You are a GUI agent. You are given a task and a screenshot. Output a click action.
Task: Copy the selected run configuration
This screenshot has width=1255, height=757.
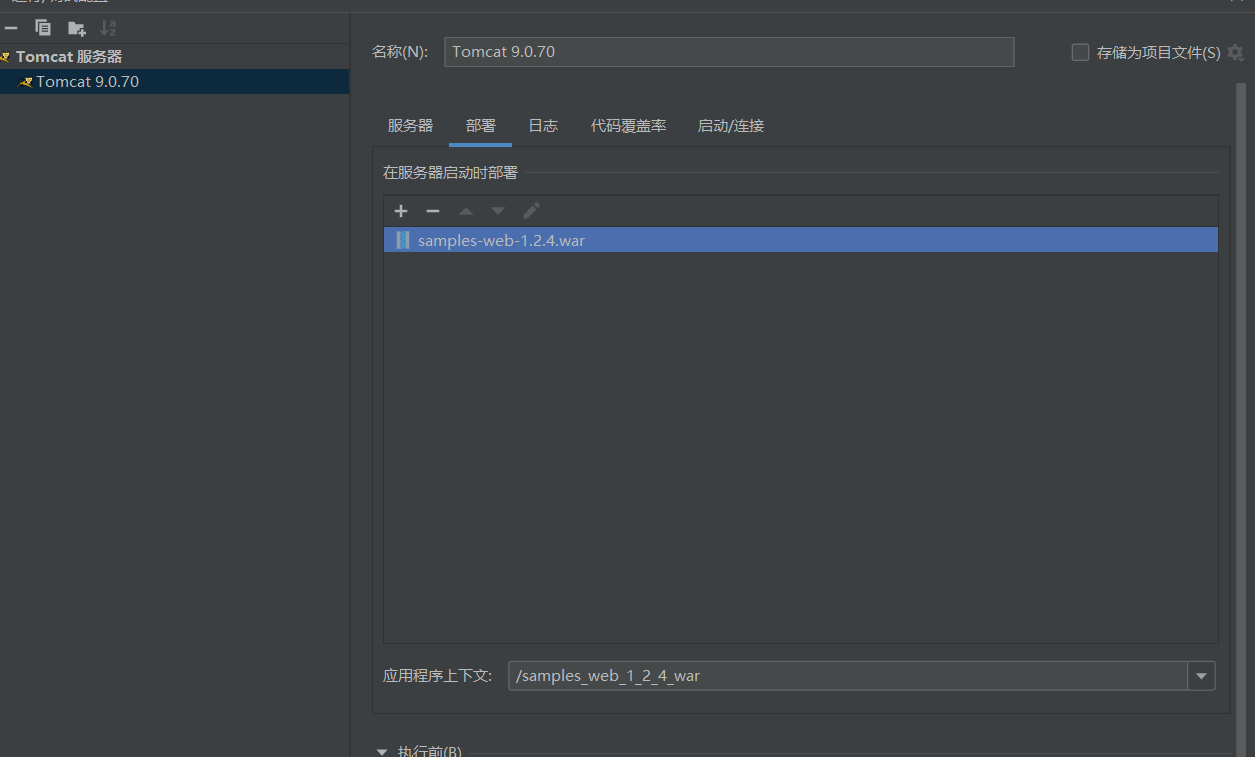click(43, 28)
